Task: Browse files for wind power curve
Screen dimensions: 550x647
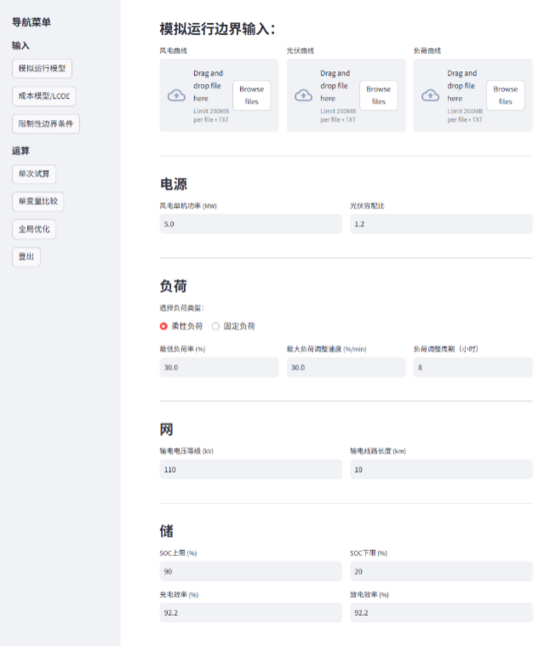Action: [x=252, y=95]
